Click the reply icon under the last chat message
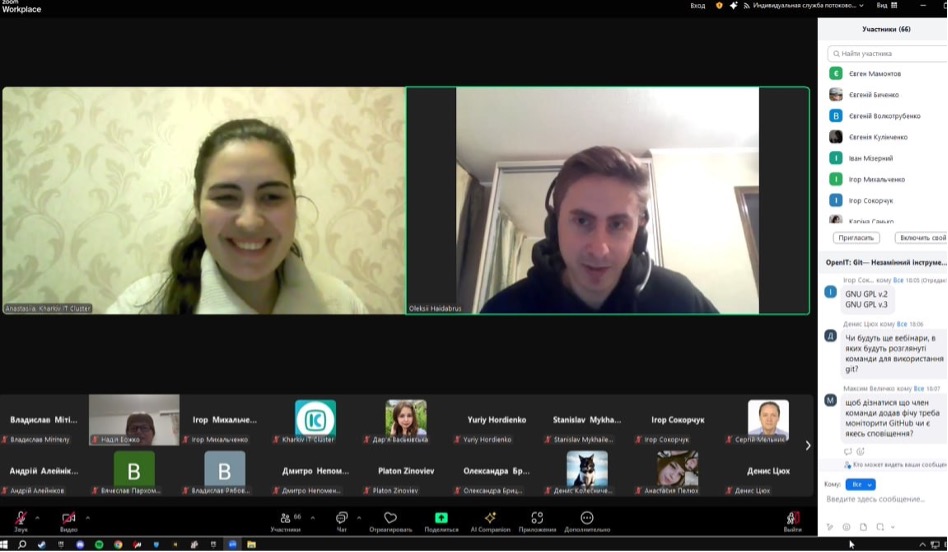948x552 pixels. click(x=848, y=452)
